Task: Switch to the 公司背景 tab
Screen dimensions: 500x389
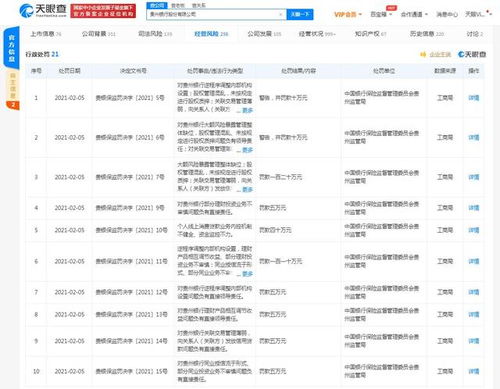Action: tap(98, 34)
